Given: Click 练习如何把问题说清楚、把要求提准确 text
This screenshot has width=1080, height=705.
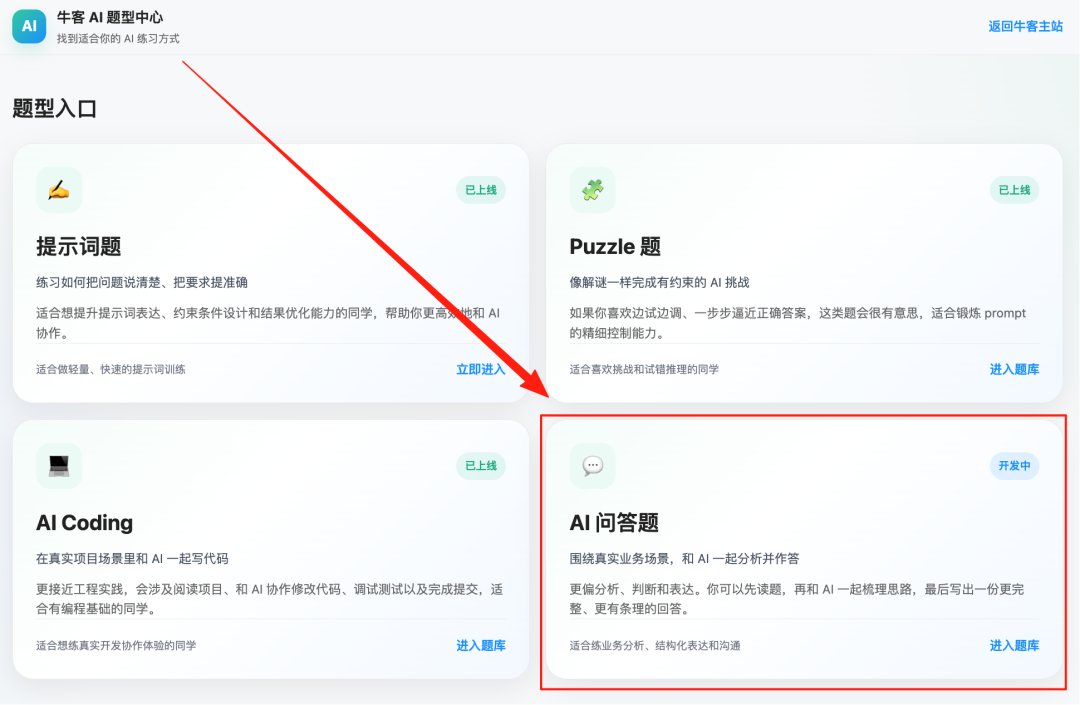Looking at the screenshot, I should point(142,282).
